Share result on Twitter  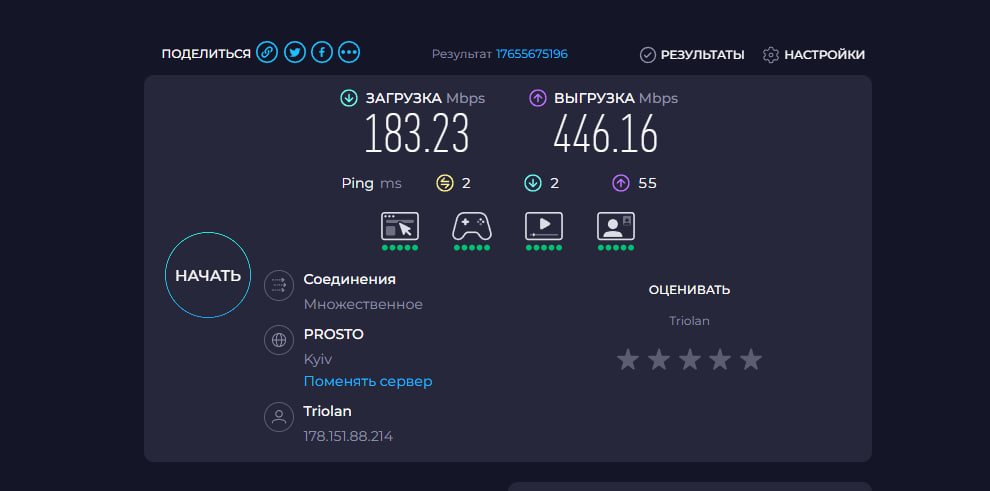coord(294,53)
